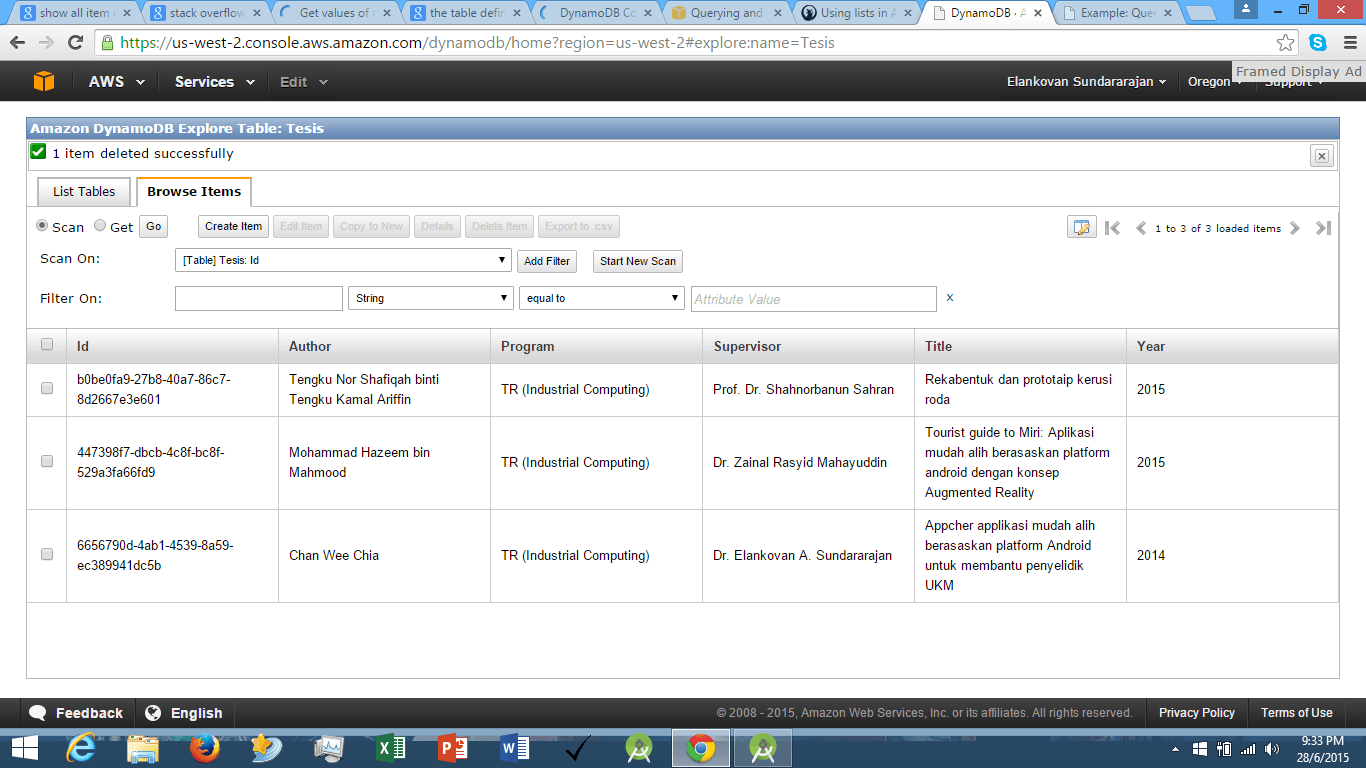The height and width of the screenshot is (768, 1366).
Task: Check the row for Tengku Nor Shafiqah
Action: (x=47, y=388)
